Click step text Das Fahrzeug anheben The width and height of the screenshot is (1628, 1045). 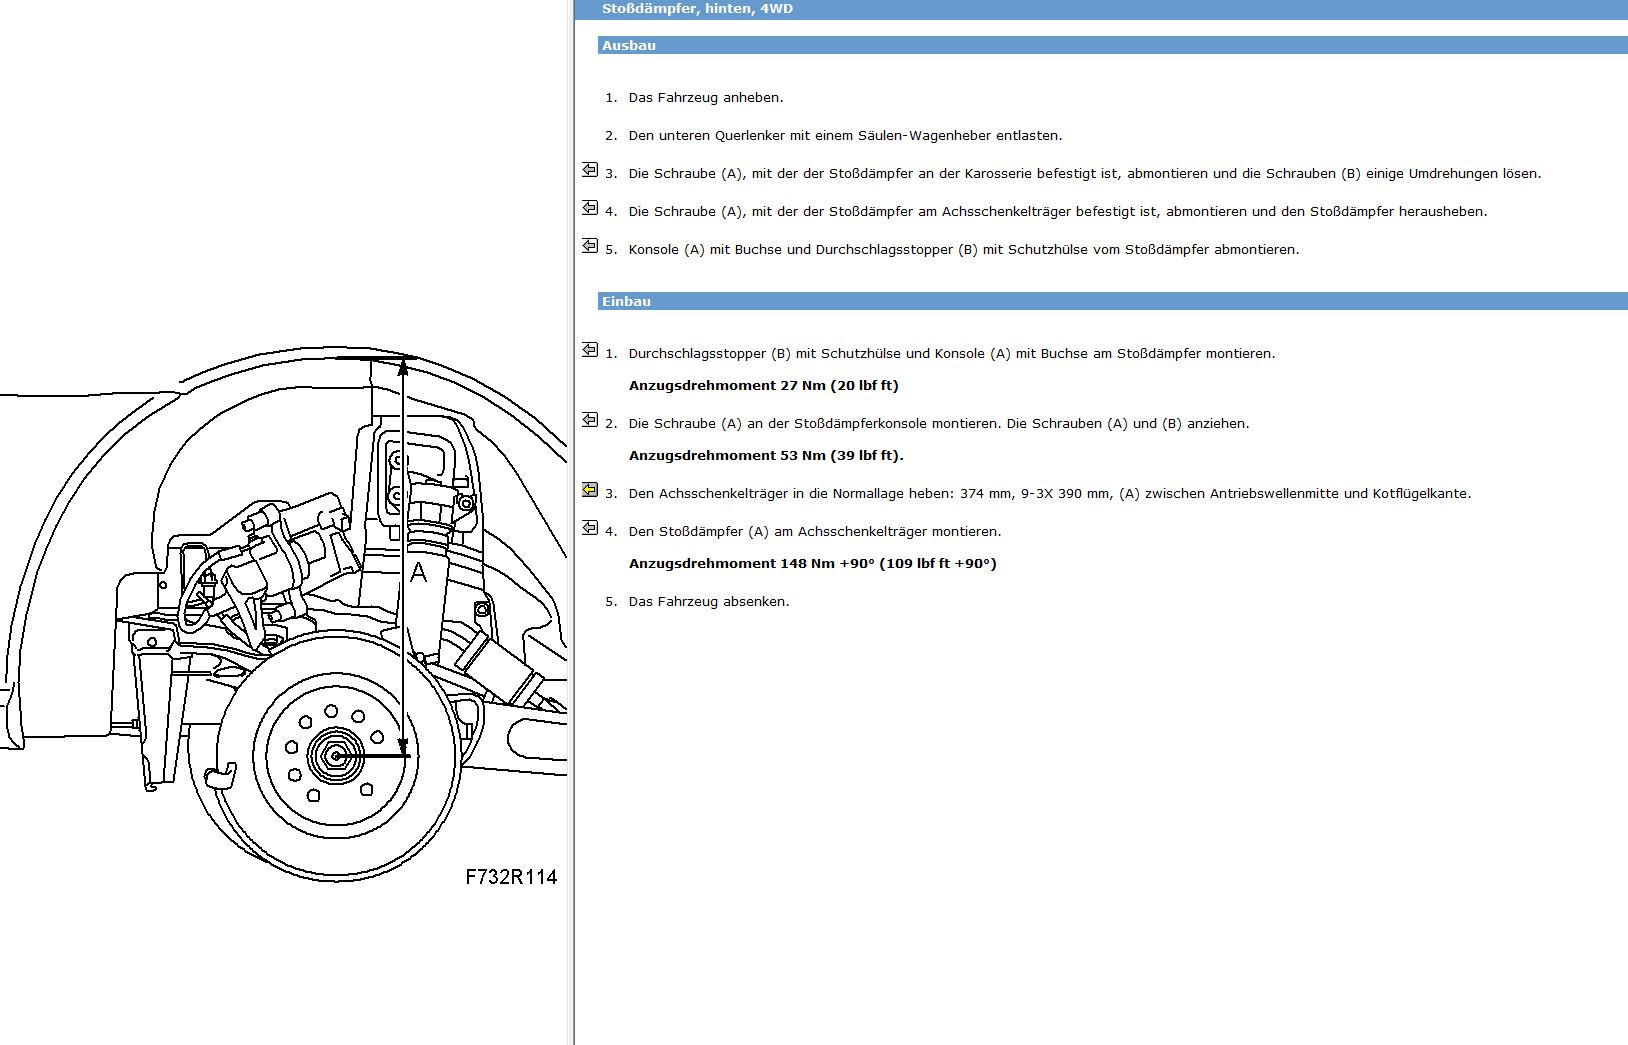[x=706, y=98]
